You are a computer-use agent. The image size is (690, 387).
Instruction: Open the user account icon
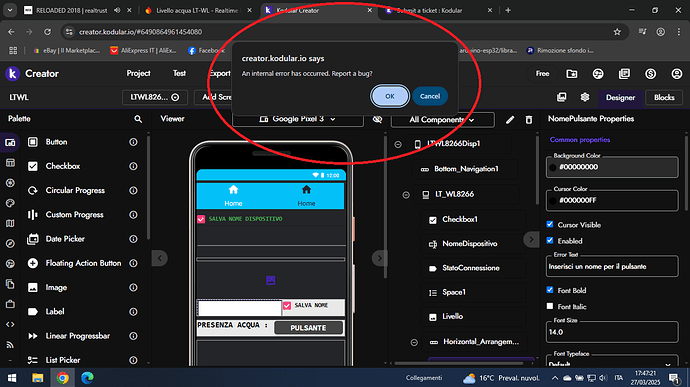coord(677,74)
